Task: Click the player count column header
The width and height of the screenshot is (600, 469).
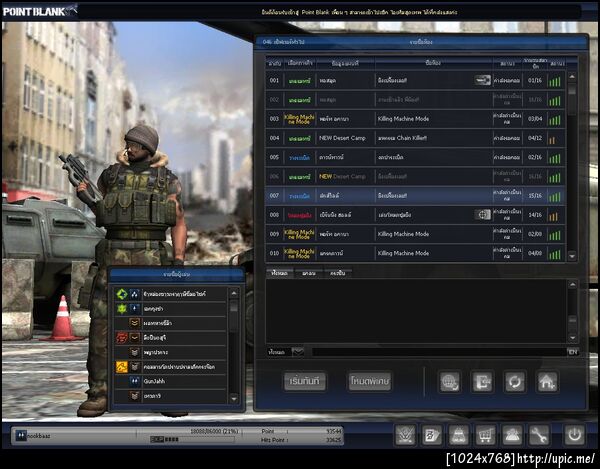Action: coord(535,63)
